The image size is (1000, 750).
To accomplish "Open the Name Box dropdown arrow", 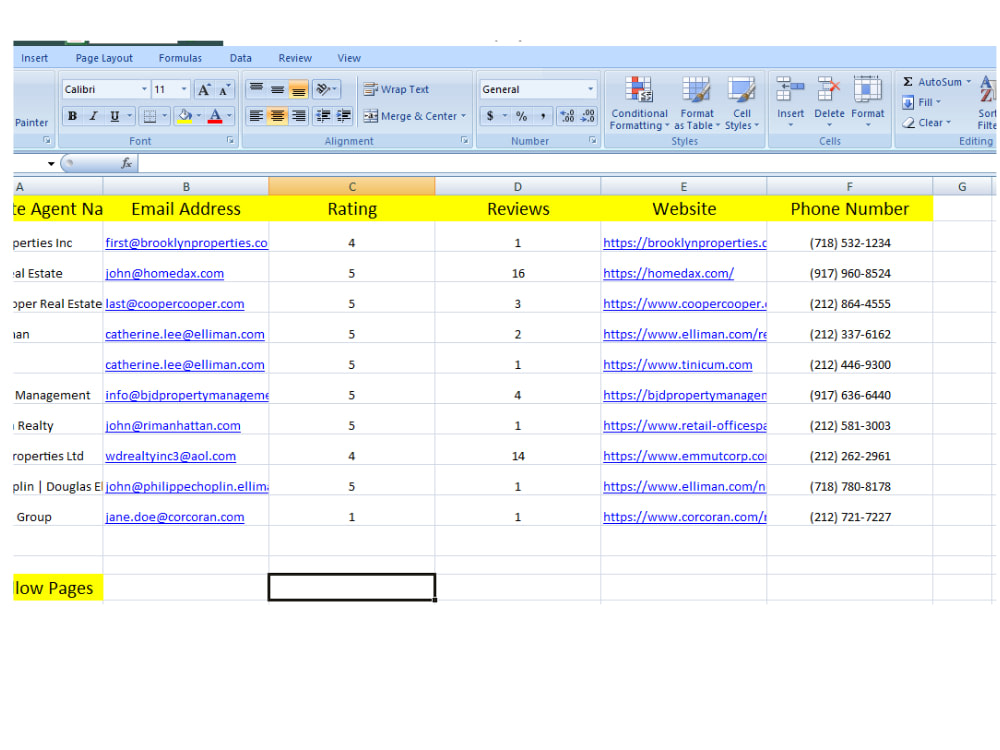I will pyautogui.click(x=50, y=164).
